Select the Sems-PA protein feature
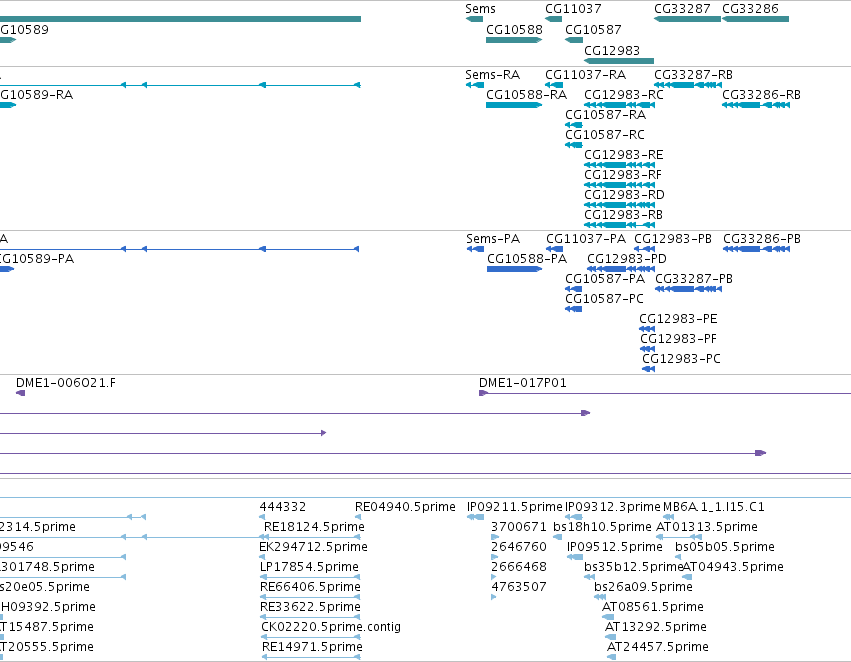Screen dimensions: 851x662 pos(493,239)
